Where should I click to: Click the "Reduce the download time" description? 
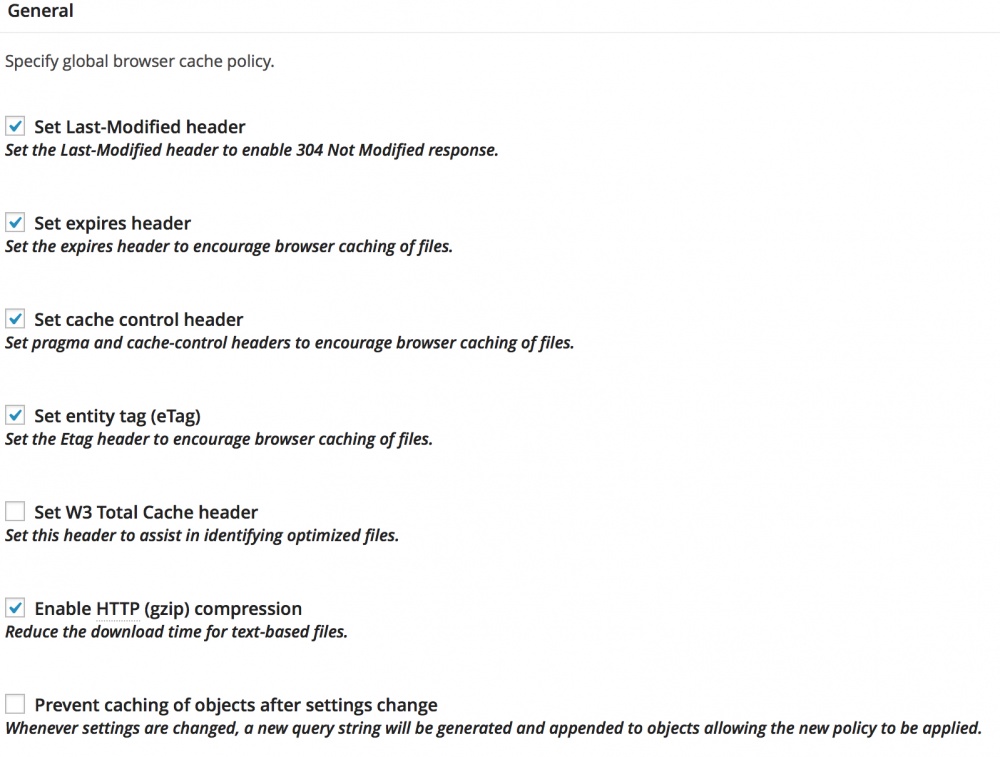(176, 632)
